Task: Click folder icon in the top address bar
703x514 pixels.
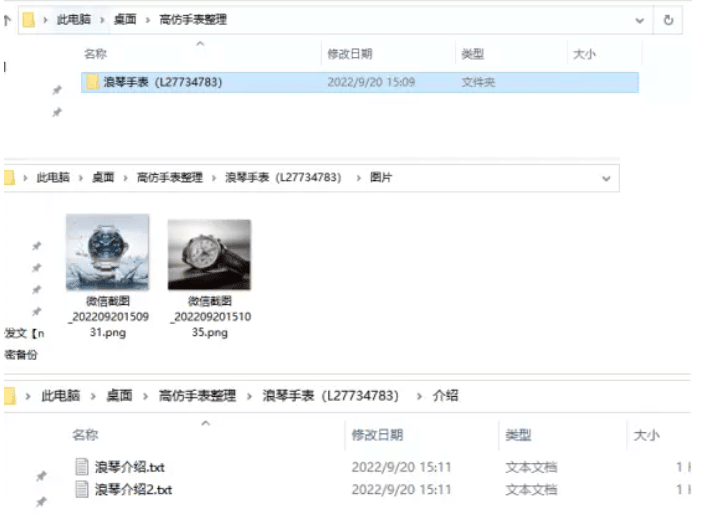Action: 29,20
